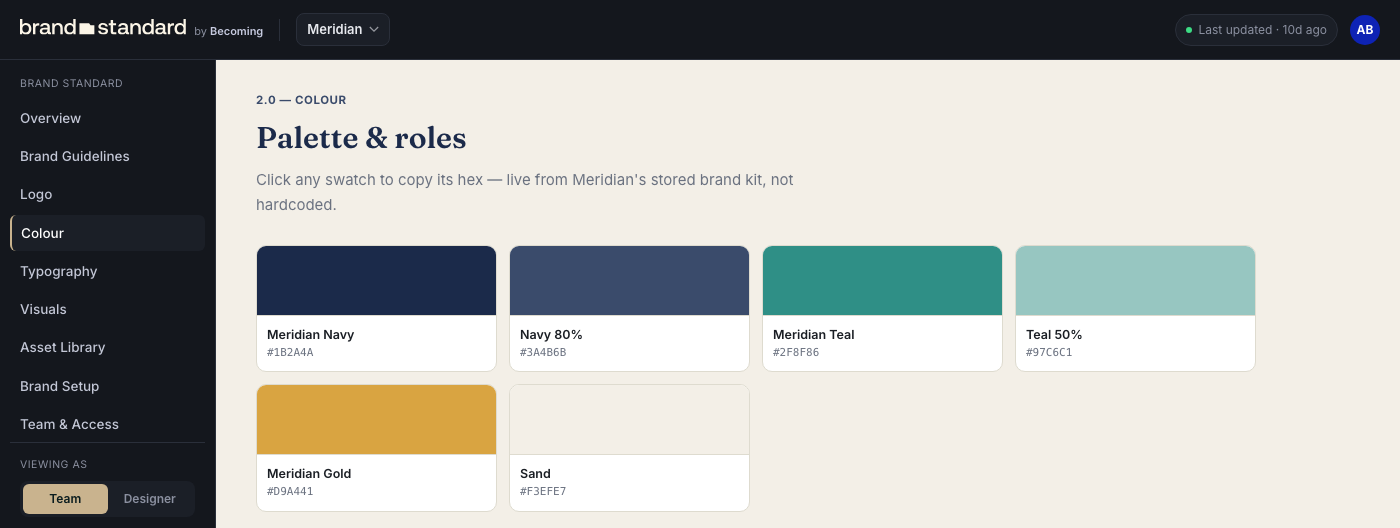1400x528 pixels.
Task: Open Team & Access page
Action: (x=107, y=424)
